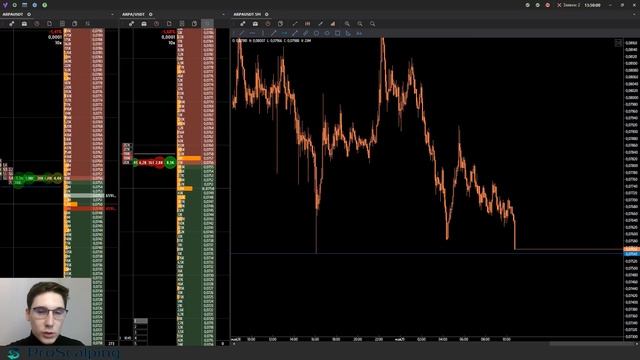Click the link icon in the ARPA/USDT panel toolbar
This screenshot has height=360, width=640.
pyautogui.click(x=131, y=24)
